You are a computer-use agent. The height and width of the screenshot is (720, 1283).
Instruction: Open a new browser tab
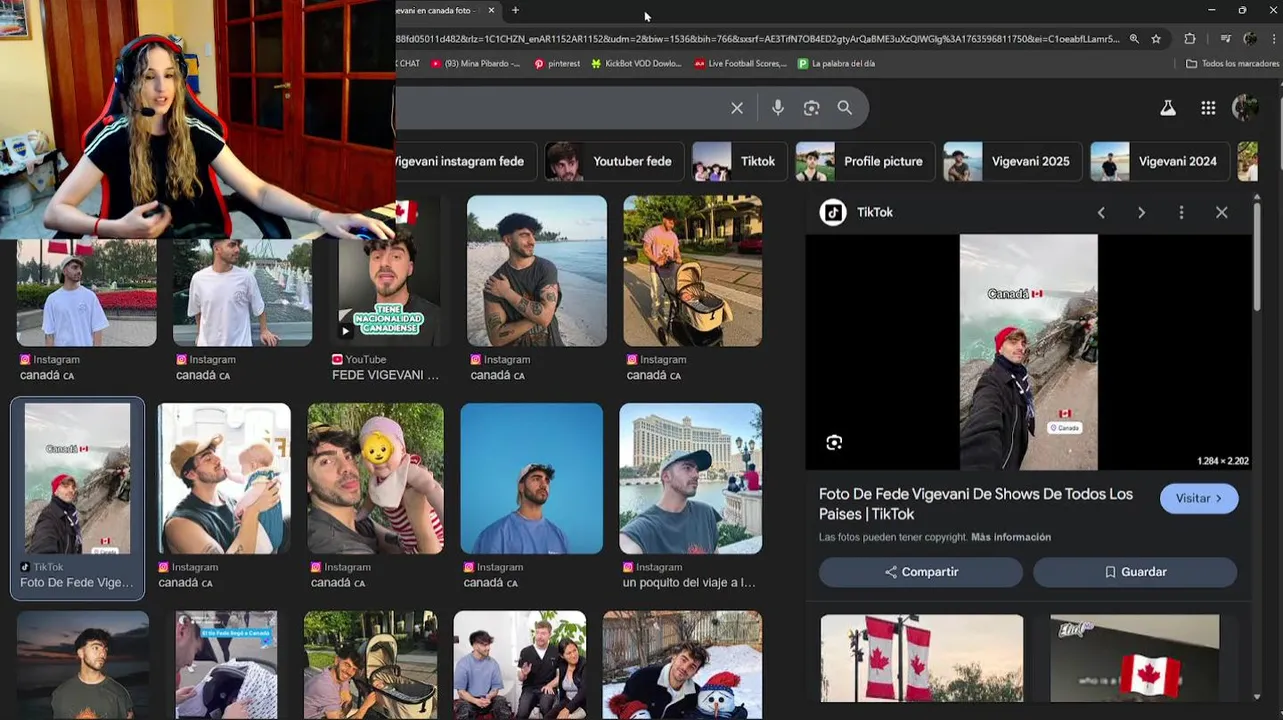pyautogui.click(x=515, y=10)
